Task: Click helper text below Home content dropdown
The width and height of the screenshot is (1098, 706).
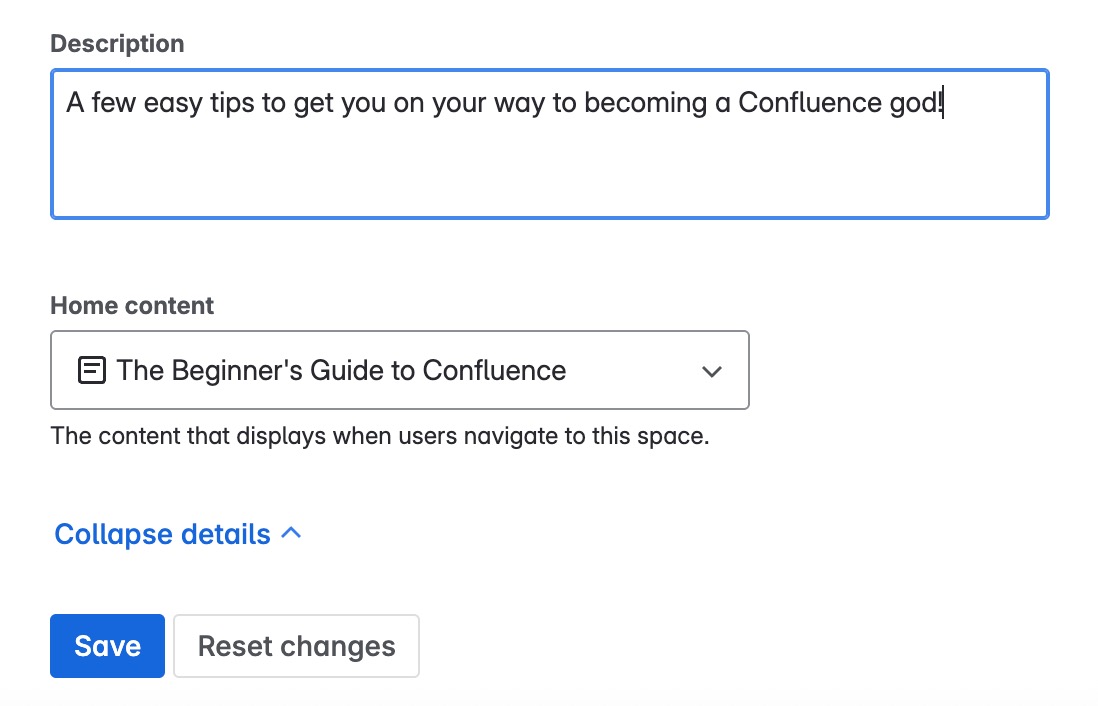Action: click(379, 437)
